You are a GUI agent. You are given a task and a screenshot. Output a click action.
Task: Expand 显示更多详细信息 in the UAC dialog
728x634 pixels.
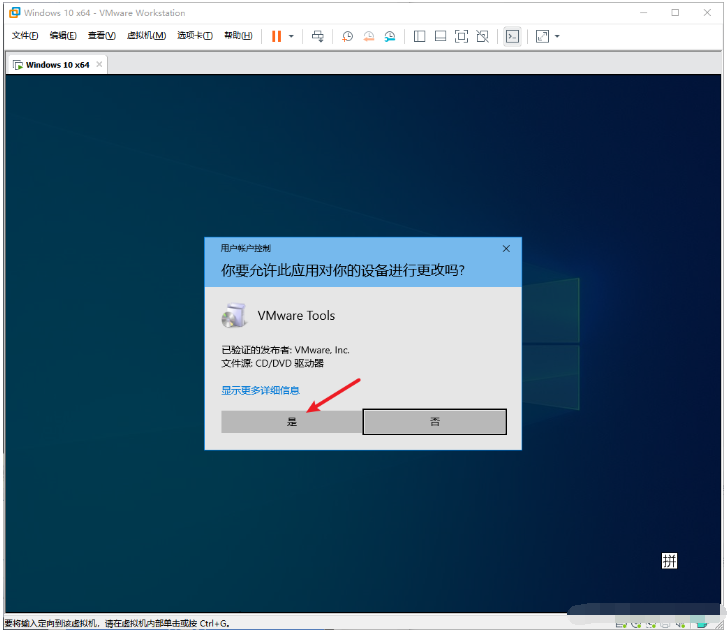260,390
